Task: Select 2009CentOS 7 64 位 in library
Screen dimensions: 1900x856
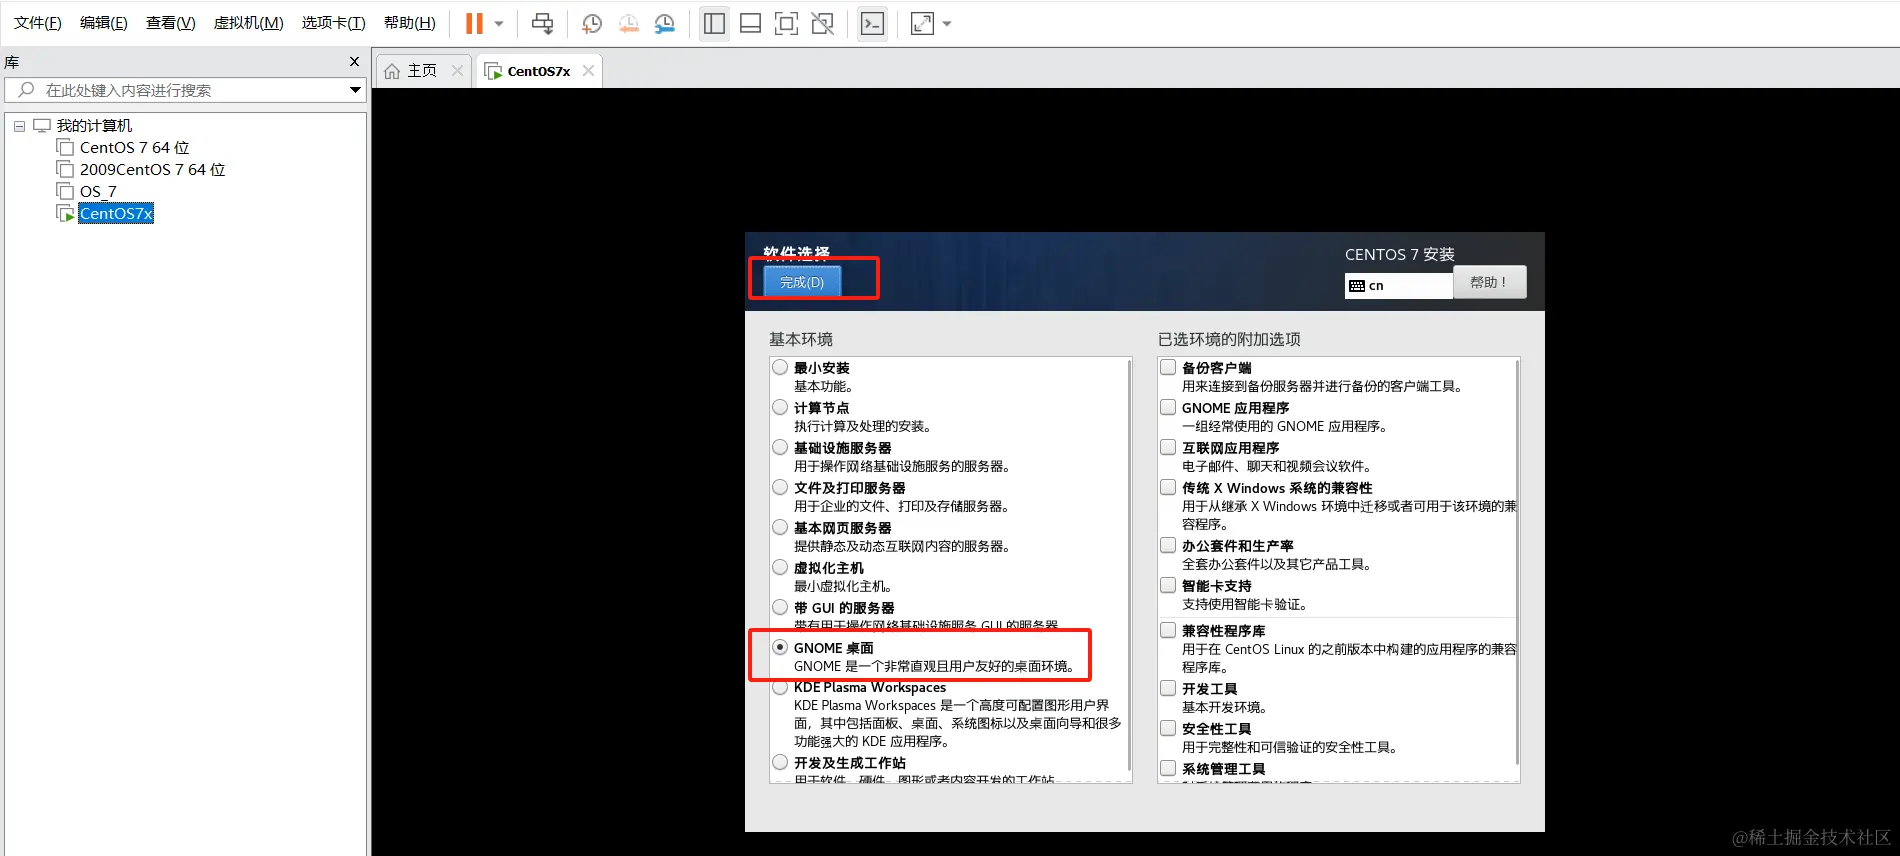Action: click(152, 170)
